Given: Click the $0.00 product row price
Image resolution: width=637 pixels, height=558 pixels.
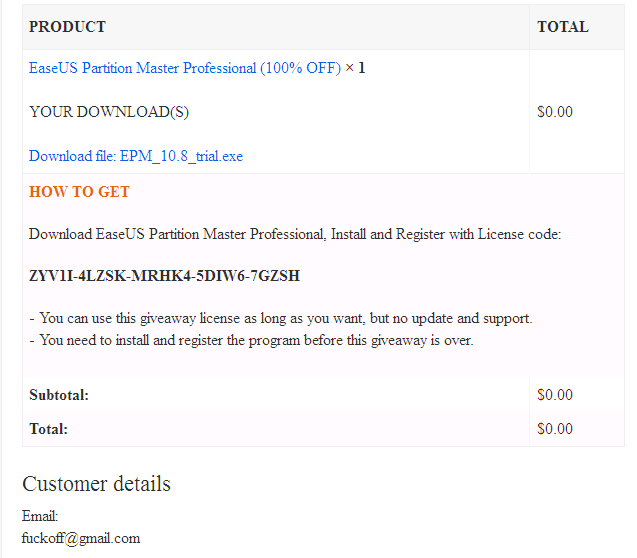Looking at the screenshot, I should (x=555, y=112).
